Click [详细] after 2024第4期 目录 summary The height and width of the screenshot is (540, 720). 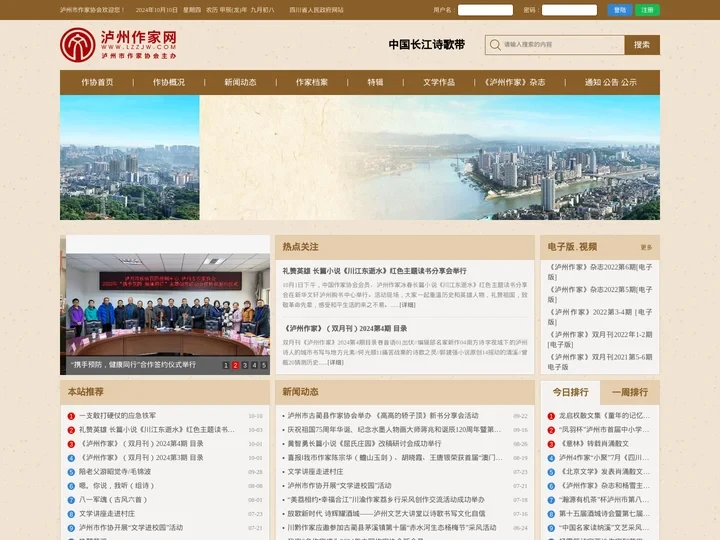pos(335,362)
